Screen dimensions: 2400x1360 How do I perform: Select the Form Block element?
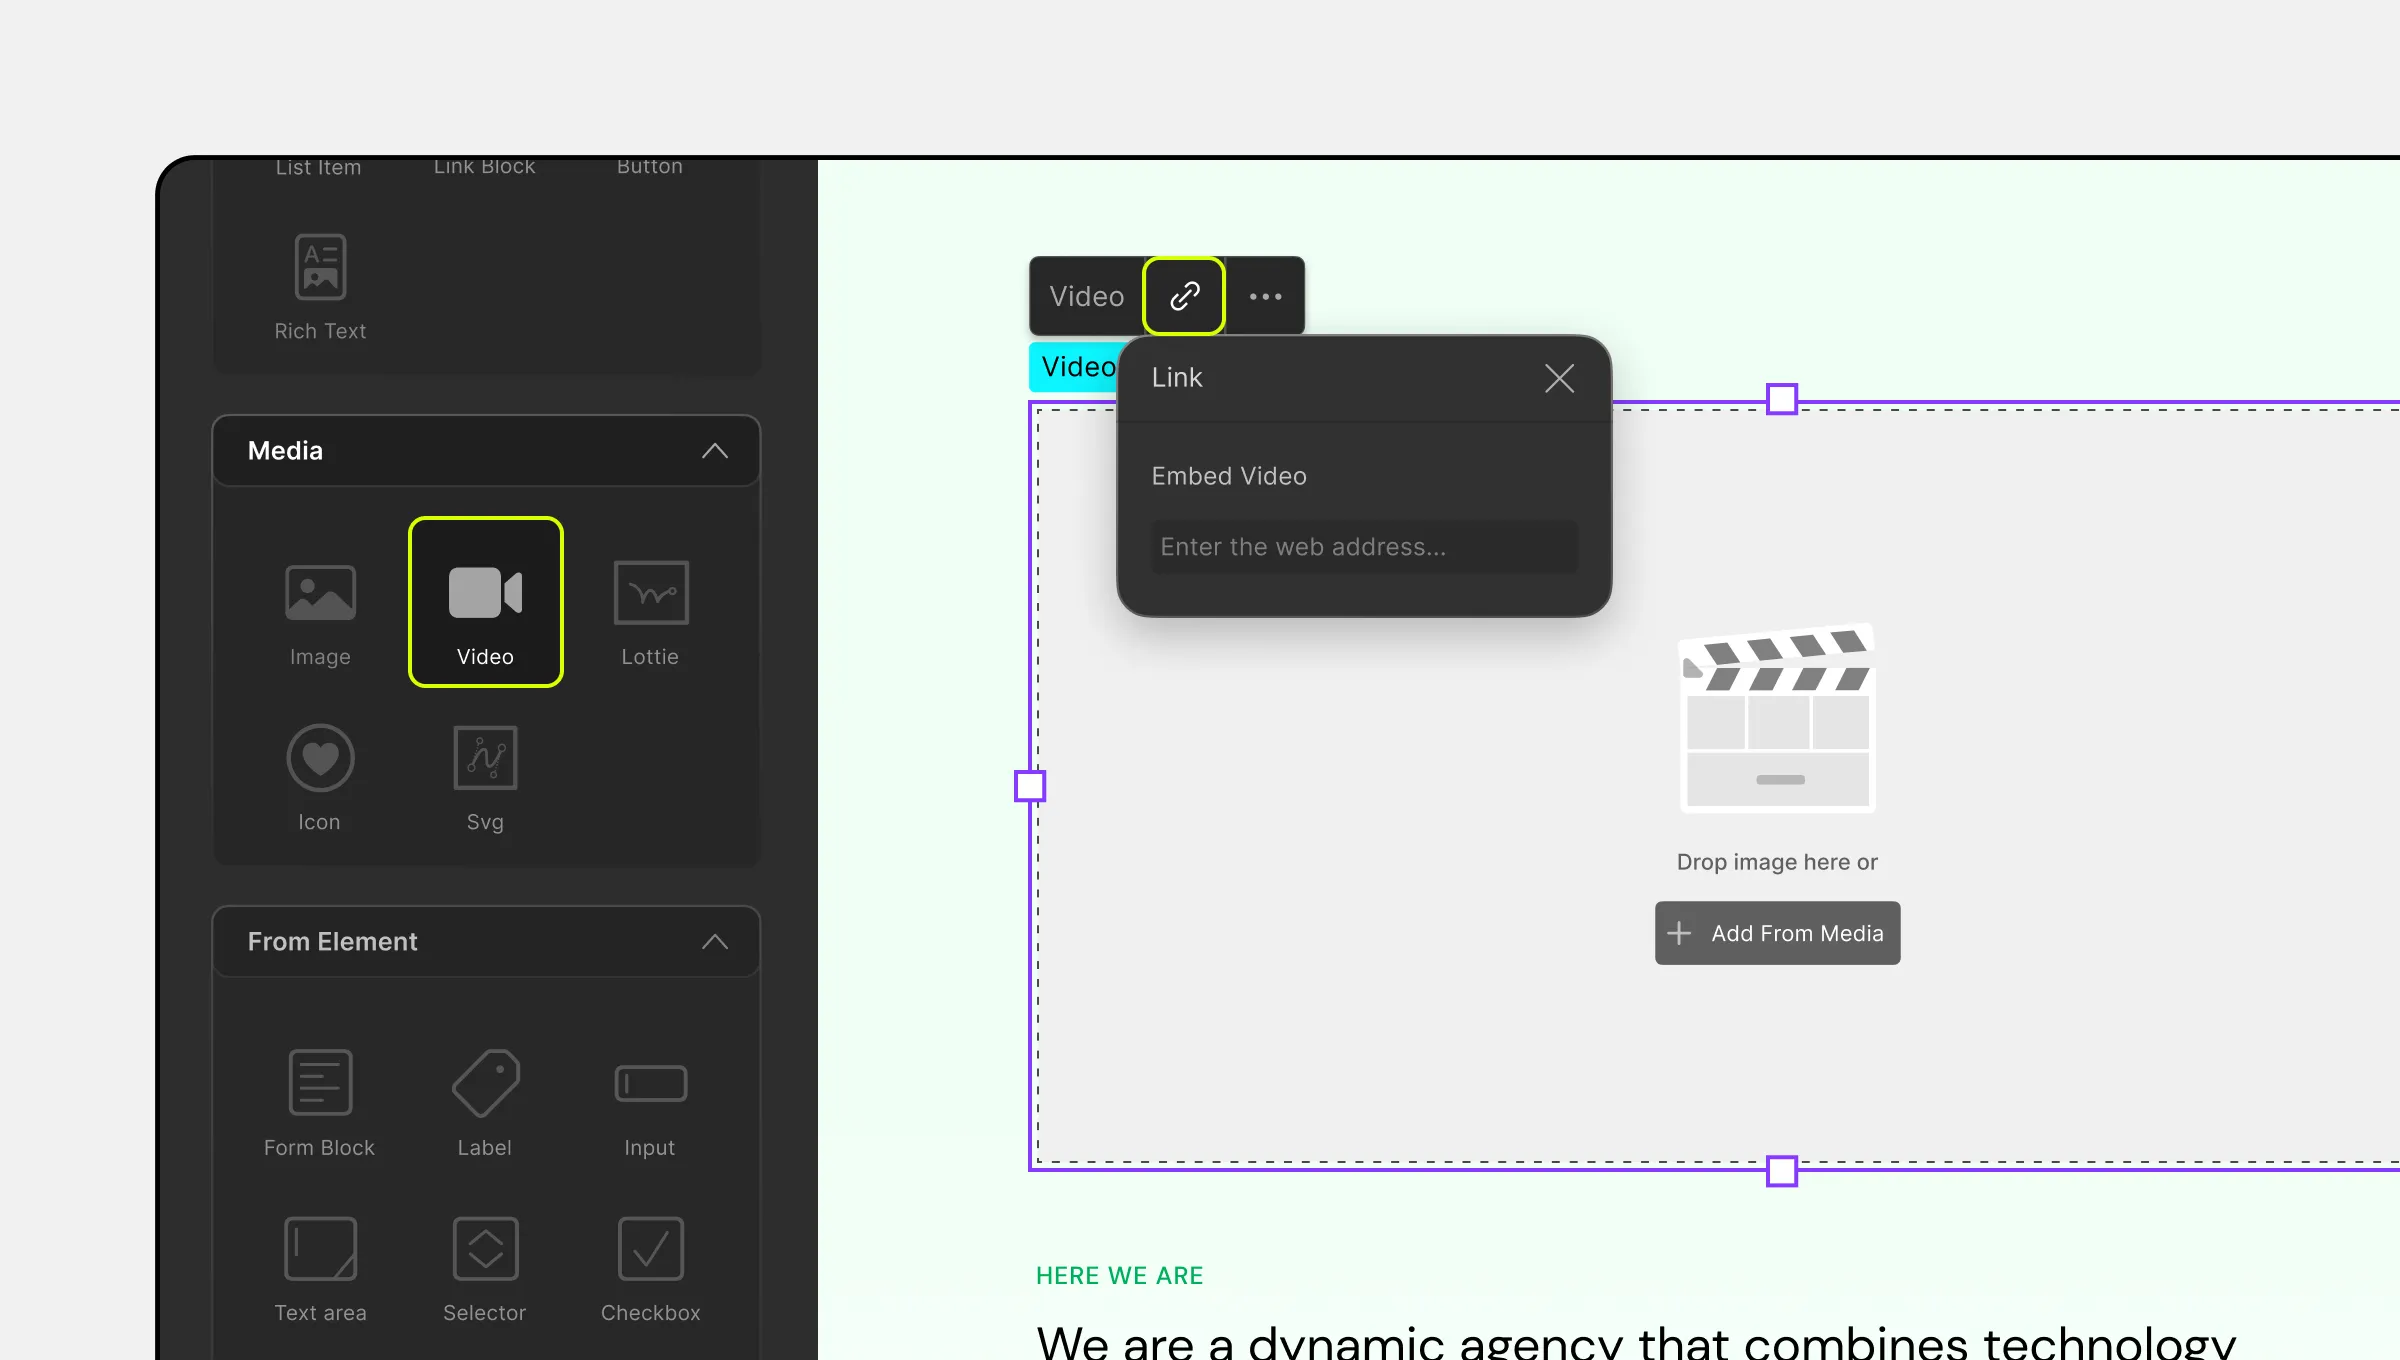click(320, 1098)
